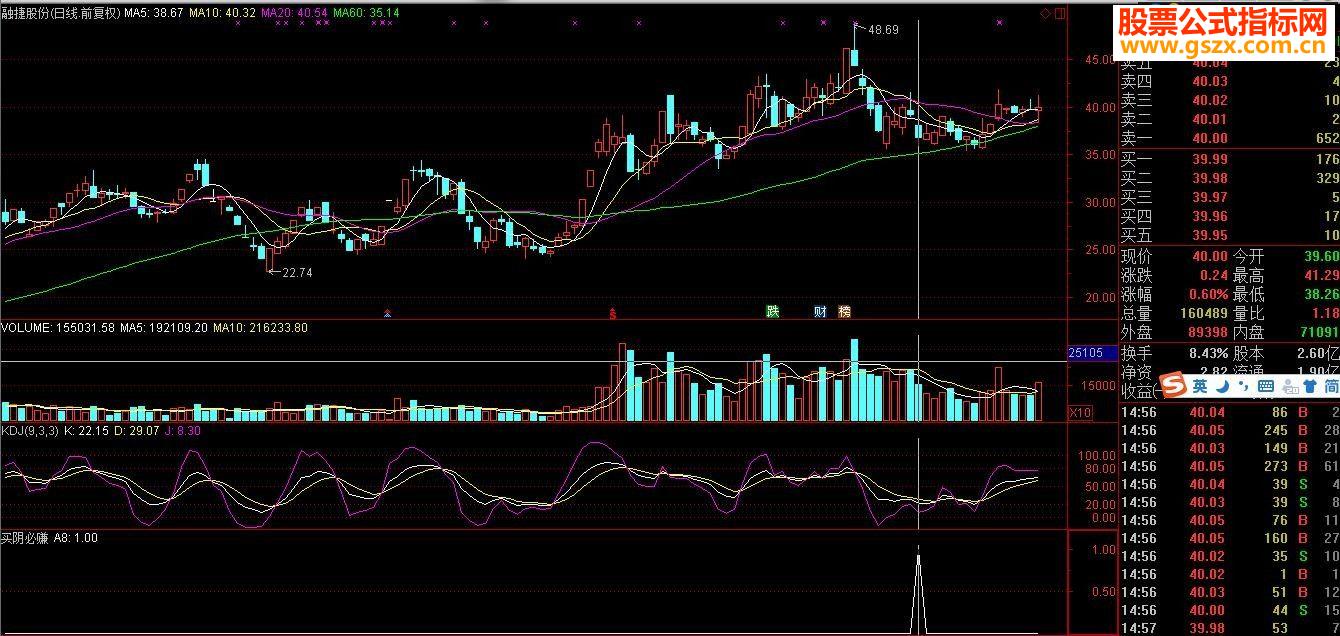Viewport: 1340px width, 636px height.
Task: Click the orange 榜 marker on chart
Action: (x=844, y=311)
